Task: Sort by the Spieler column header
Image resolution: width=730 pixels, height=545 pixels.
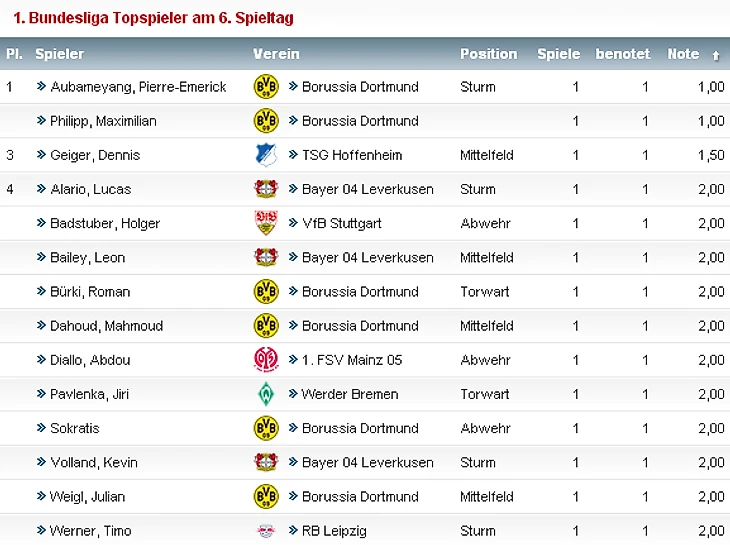Action: pos(60,54)
